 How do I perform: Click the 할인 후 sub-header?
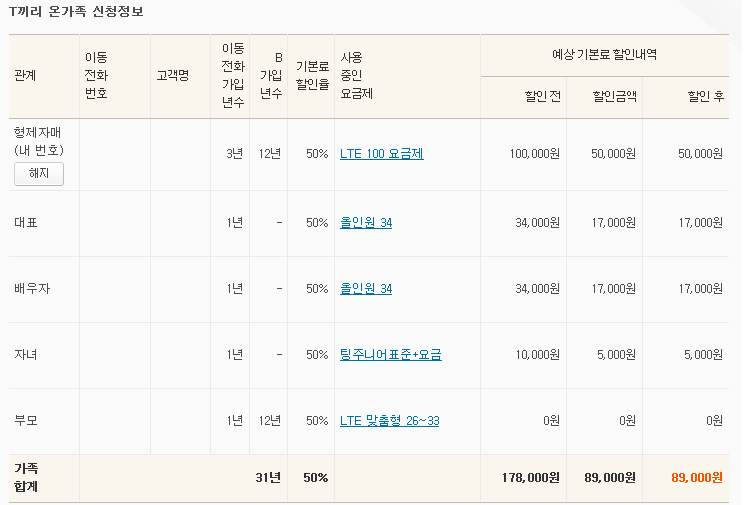[x=706, y=97]
